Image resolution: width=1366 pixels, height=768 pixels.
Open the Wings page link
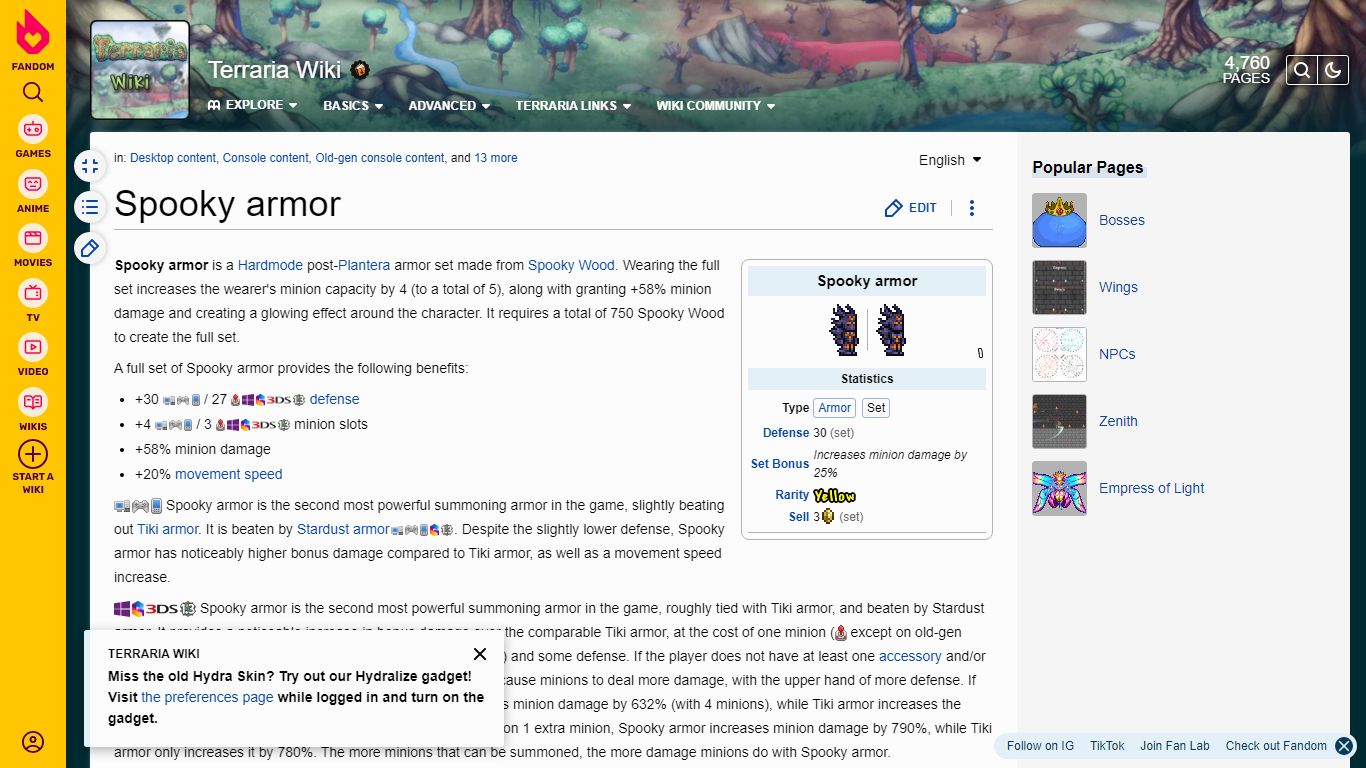[1118, 287]
